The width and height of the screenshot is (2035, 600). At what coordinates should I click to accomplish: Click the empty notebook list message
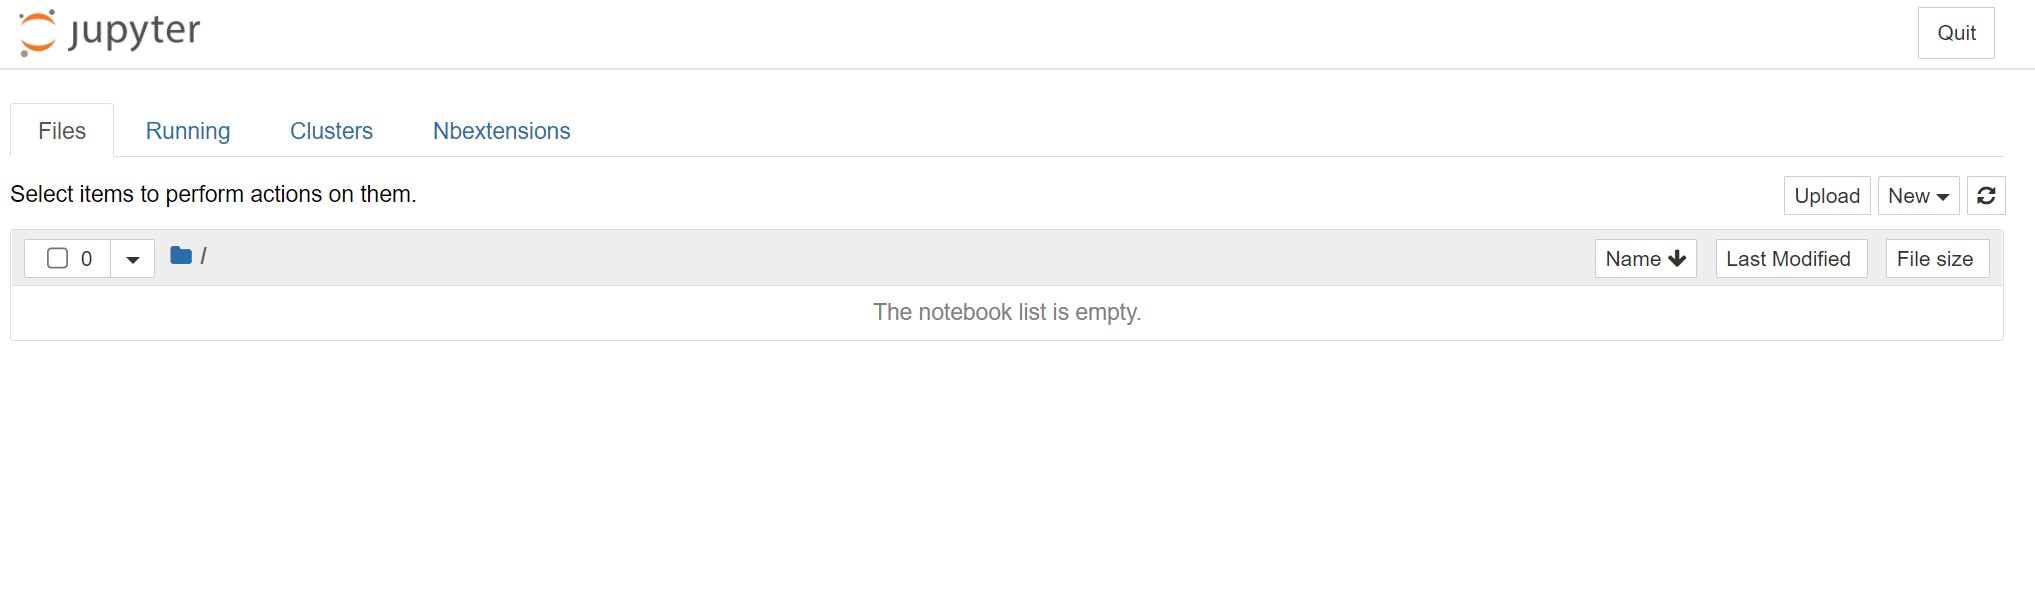coord(1006,312)
